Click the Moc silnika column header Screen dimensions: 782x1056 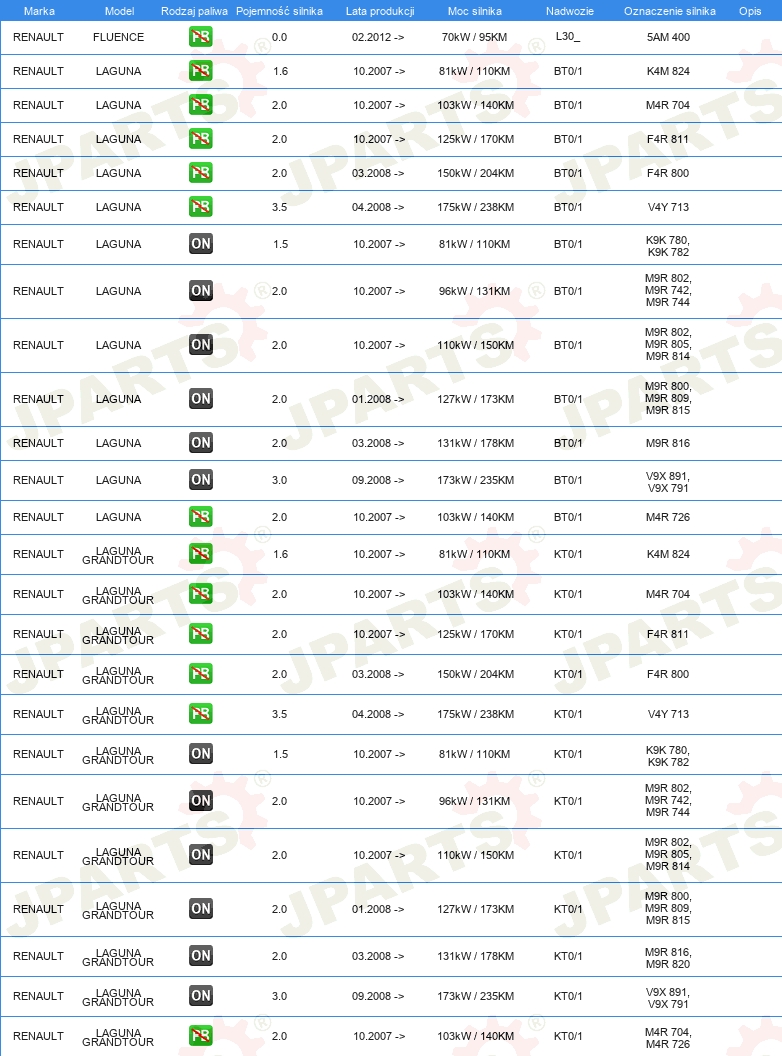(x=475, y=11)
